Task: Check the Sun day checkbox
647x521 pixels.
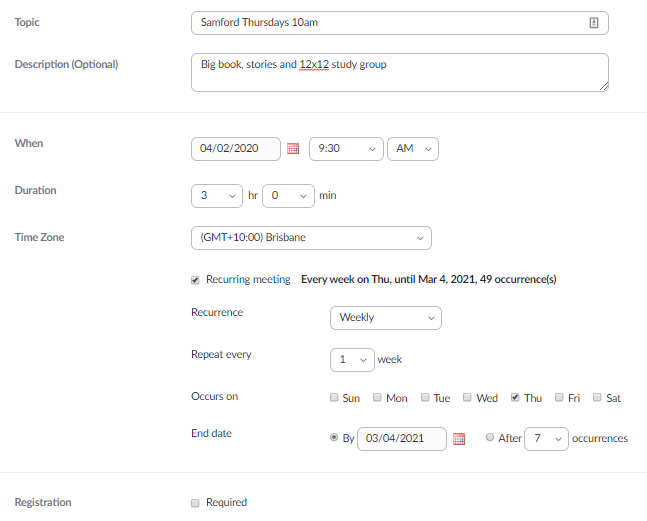Action: (x=334, y=397)
